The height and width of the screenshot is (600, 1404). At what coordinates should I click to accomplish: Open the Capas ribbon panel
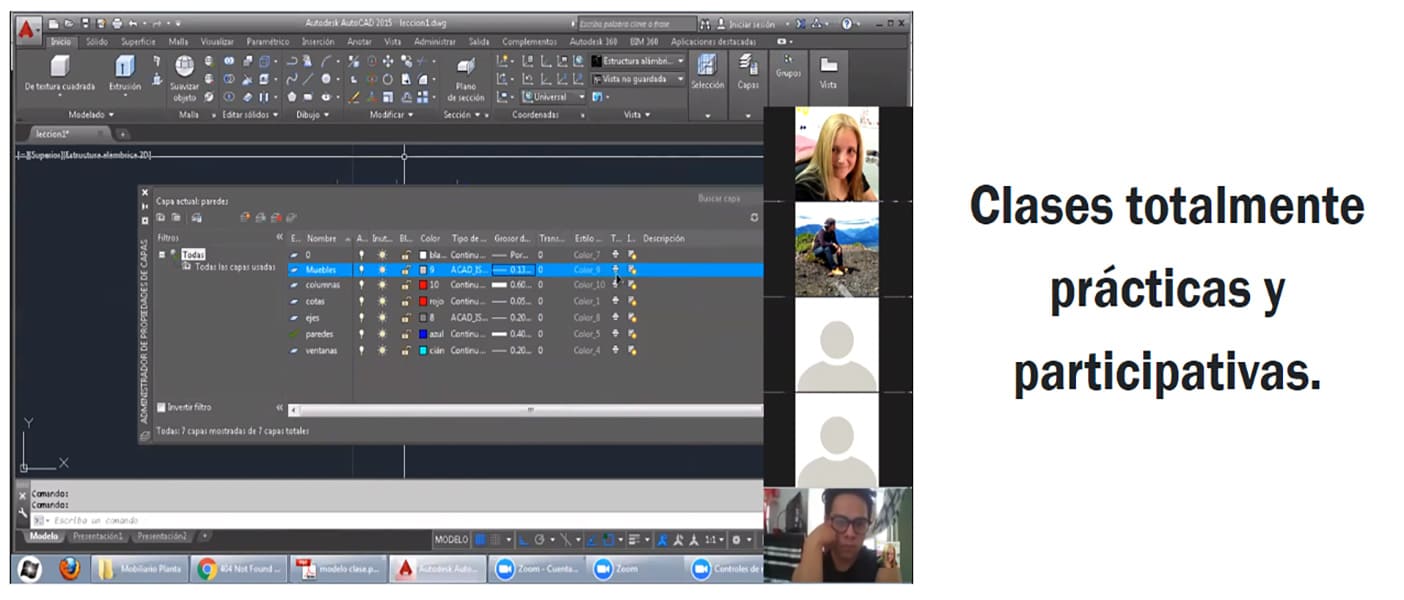748,72
